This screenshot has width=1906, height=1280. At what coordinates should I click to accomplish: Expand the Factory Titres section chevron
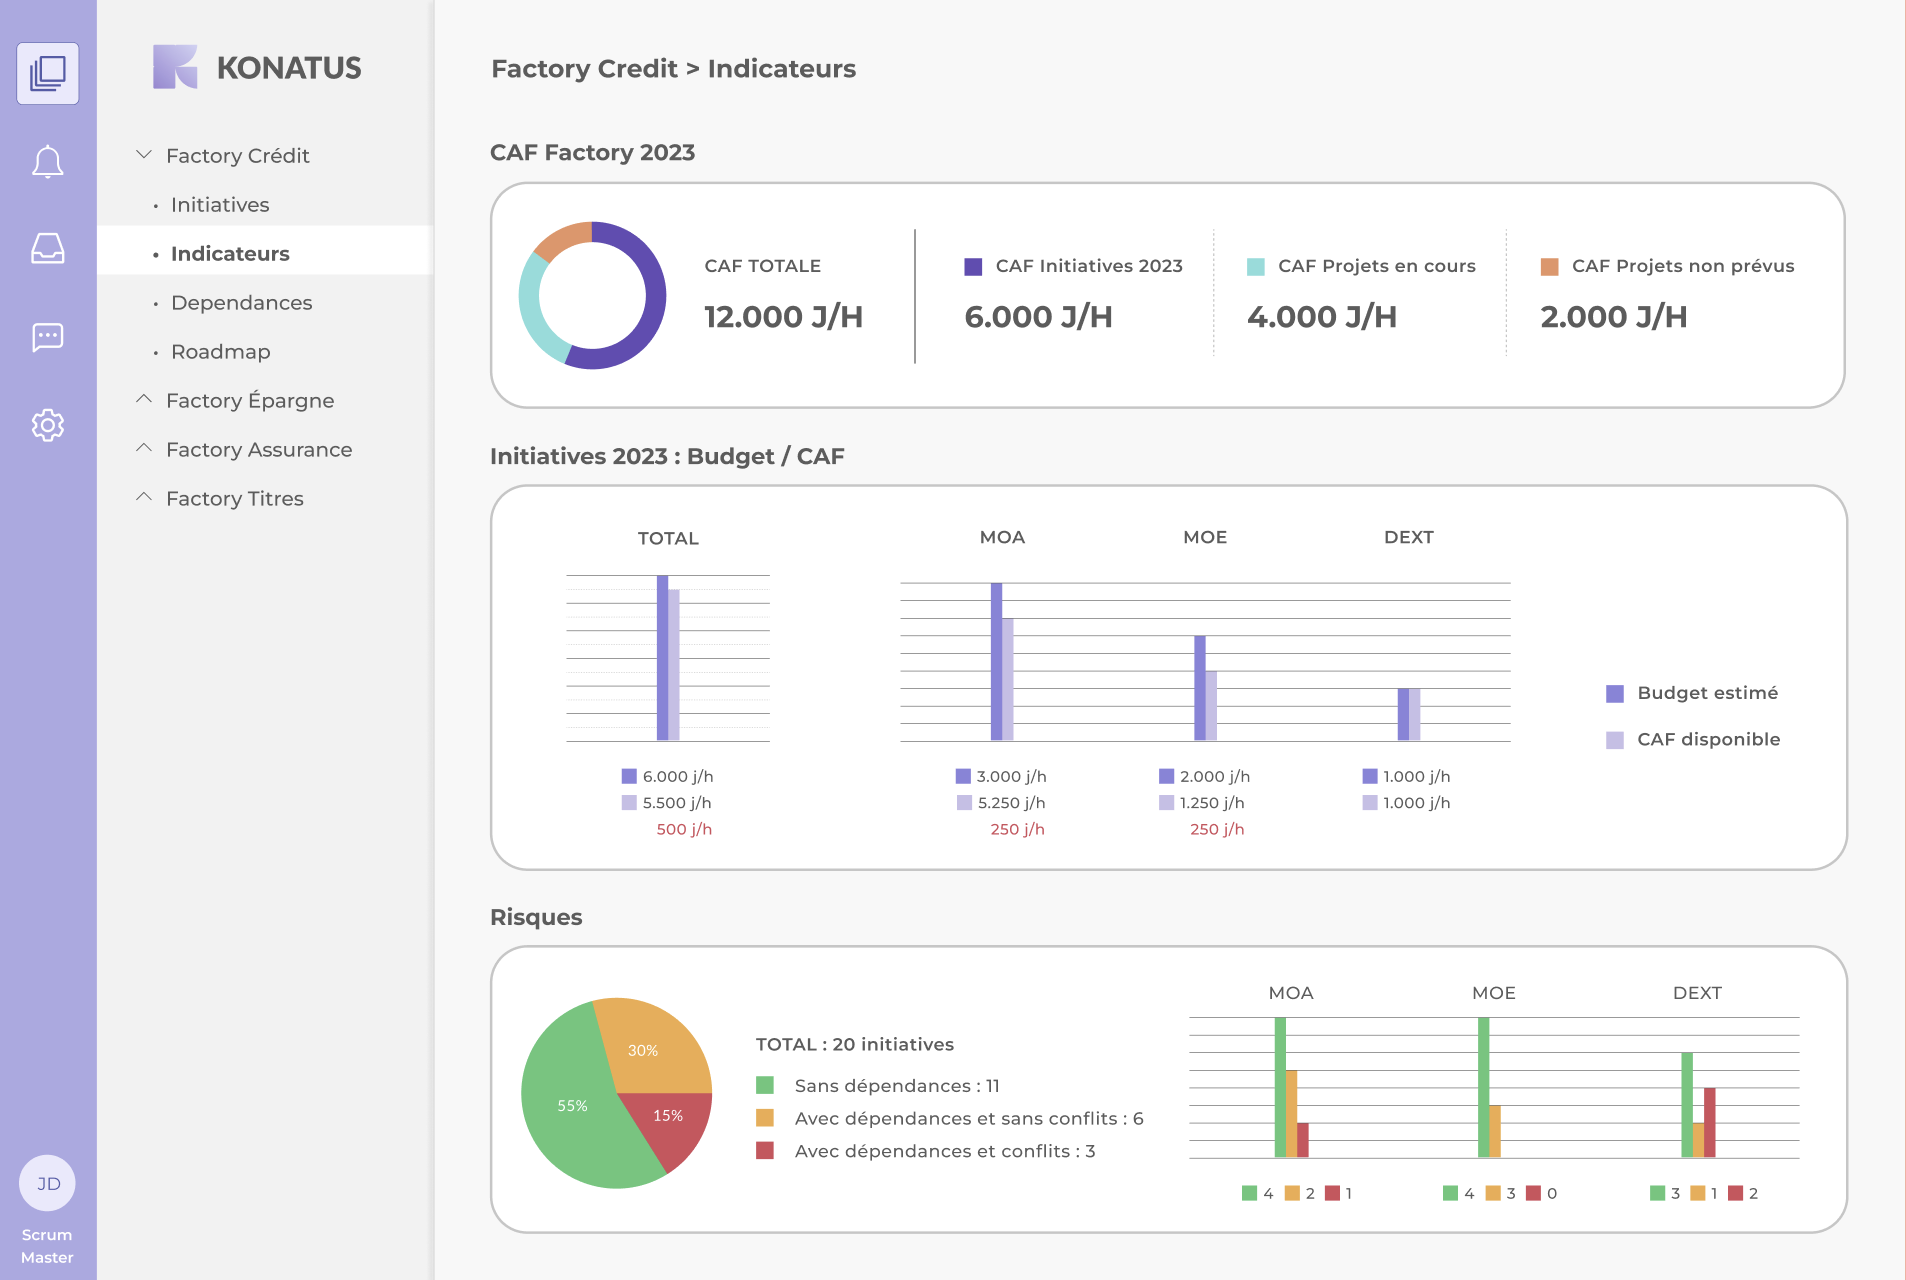pyautogui.click(x=144, y=498)
